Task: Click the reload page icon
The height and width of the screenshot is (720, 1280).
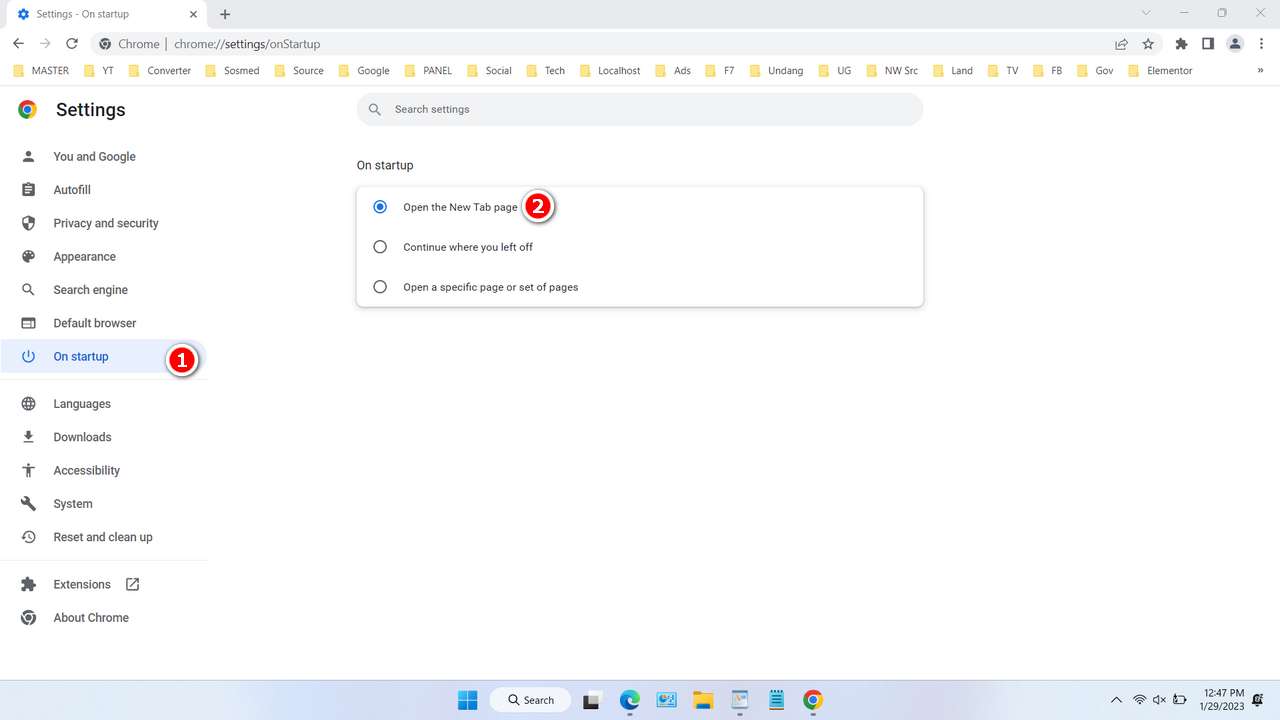Action: (x=70, y=43)
